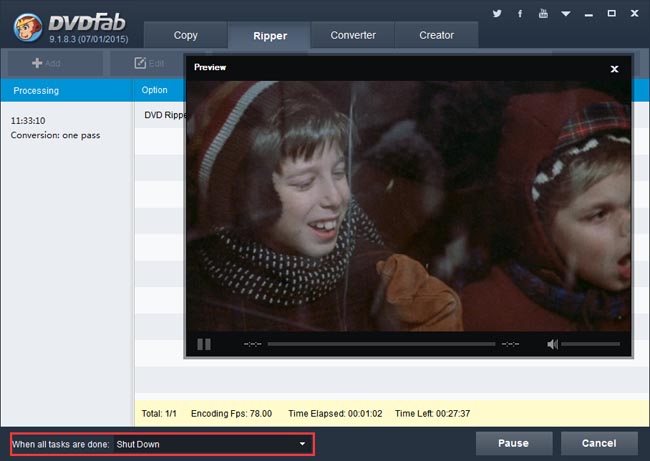Click 'Conversion: one pass' log text
Image resolution: width=650 pixels, height=461 pixels.
tap(55, 135)
